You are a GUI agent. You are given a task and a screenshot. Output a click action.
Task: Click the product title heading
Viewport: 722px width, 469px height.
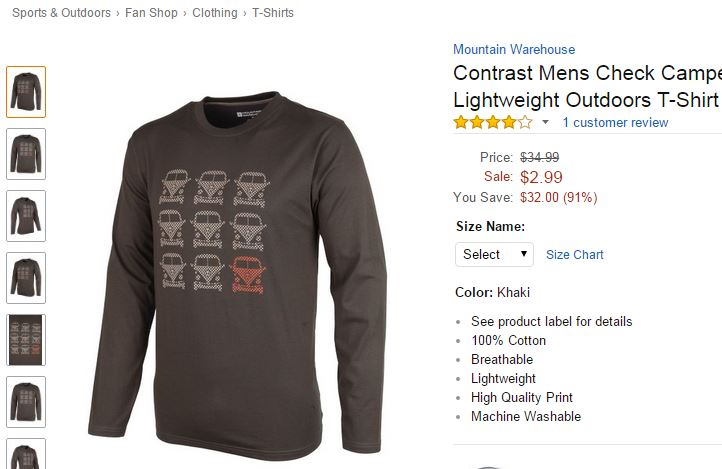click(x=587, y=86)
